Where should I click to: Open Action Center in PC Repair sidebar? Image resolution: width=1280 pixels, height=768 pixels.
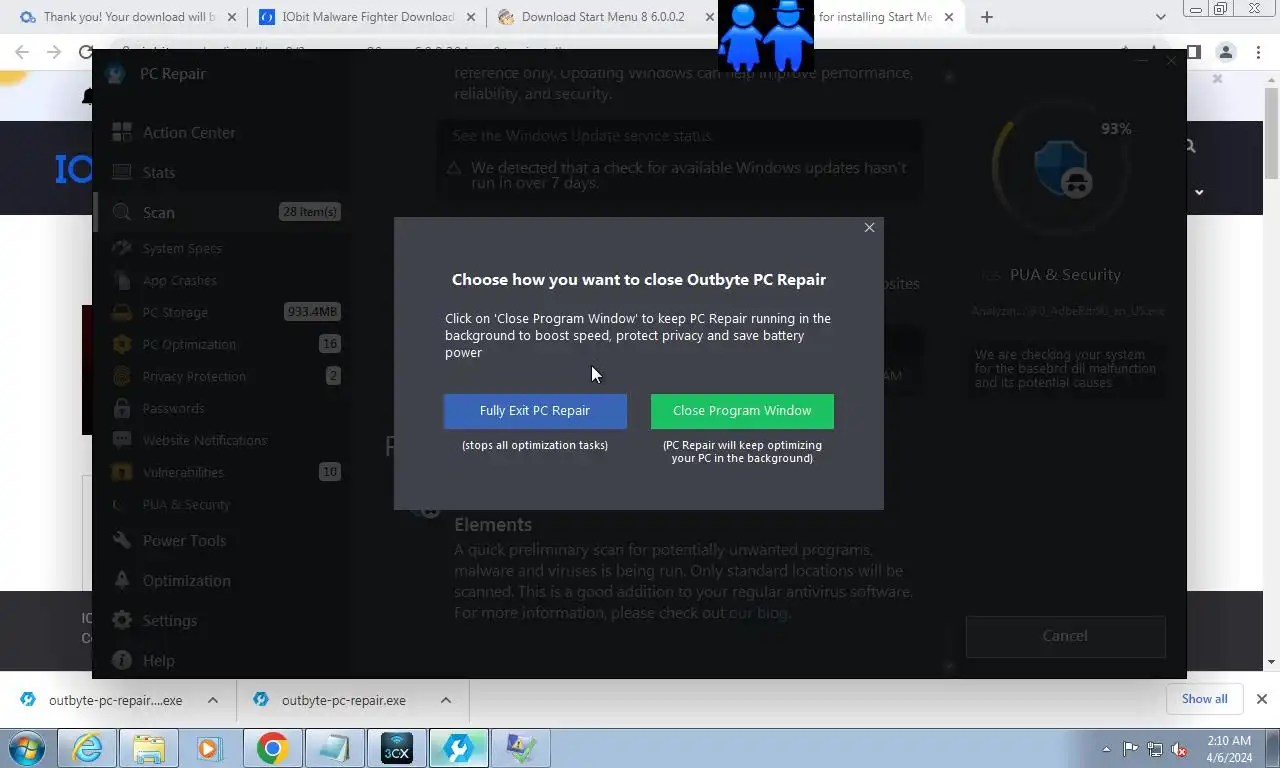click(189, 132)
